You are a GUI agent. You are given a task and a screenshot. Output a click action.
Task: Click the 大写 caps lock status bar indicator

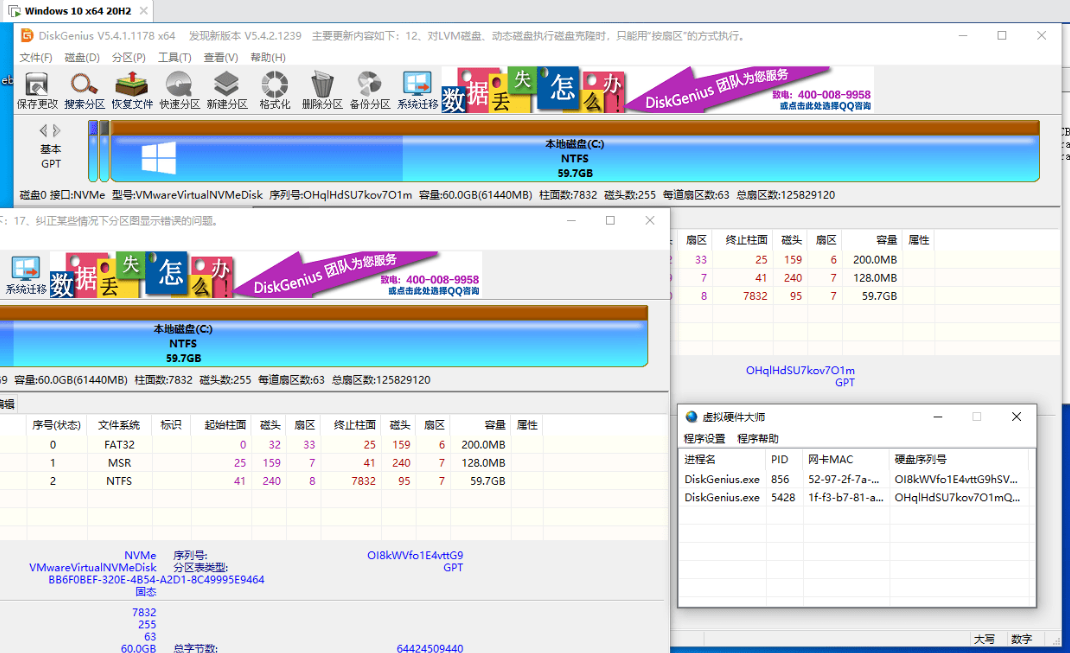(x=984, y=639)
